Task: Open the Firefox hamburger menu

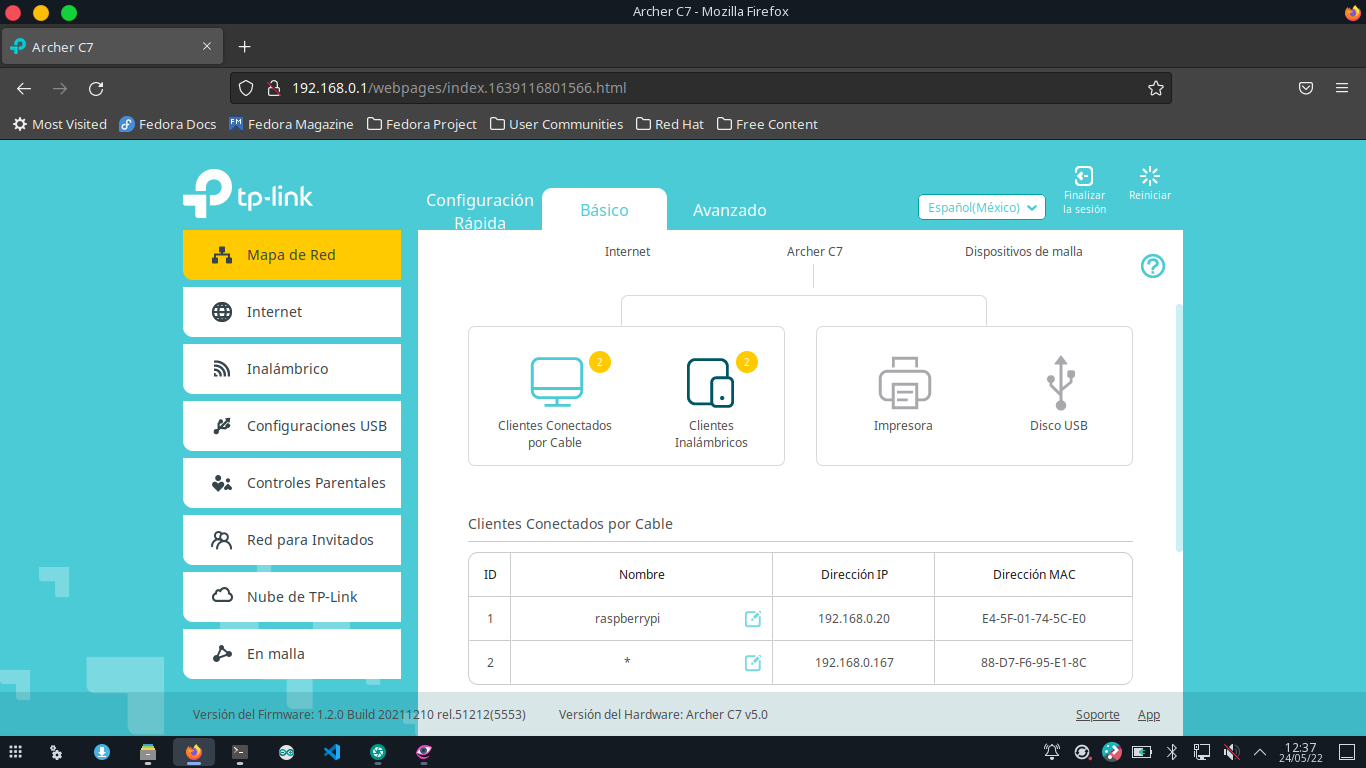Action: point(1342,88)
